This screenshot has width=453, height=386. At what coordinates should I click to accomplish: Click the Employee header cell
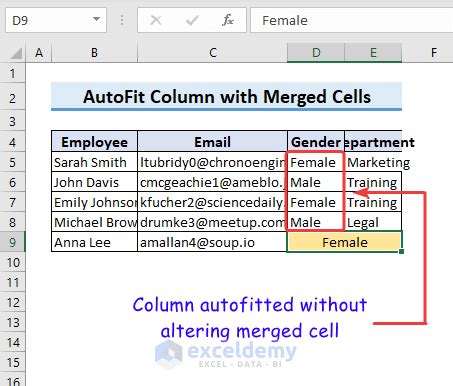click(x=94, y=142)
